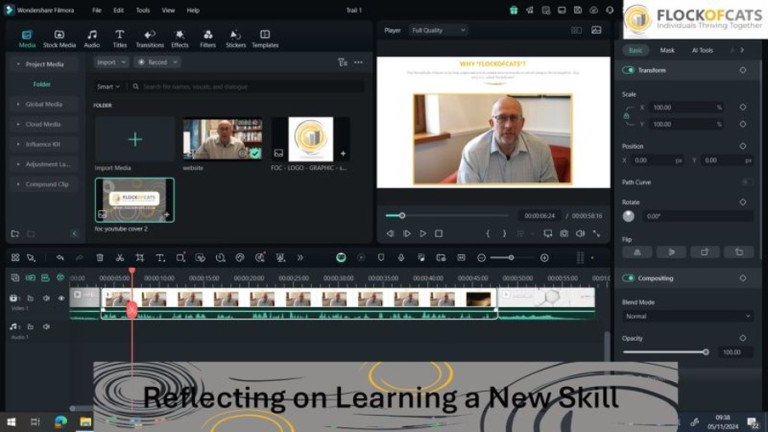The height and width of the screenshot is (432, 768).
Task: Open media panel more options dots
Action: click(x=359, y=62)
